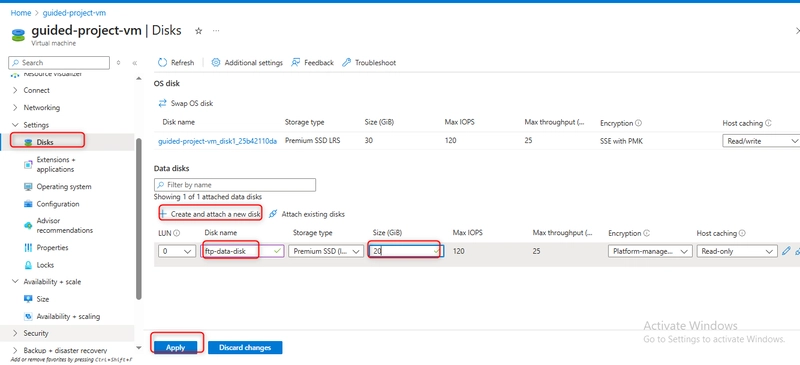Click the edit pencil for ftp-data-disk

(786, 251)
